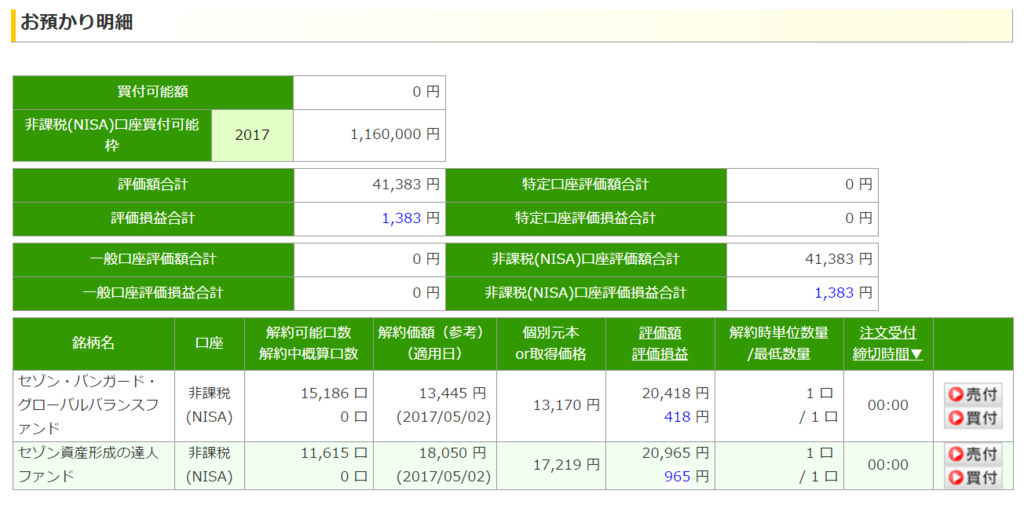Click the 評価額合計 value 41,383 円
Viewport: 1024px width, 505px height.
coord(406,185)
